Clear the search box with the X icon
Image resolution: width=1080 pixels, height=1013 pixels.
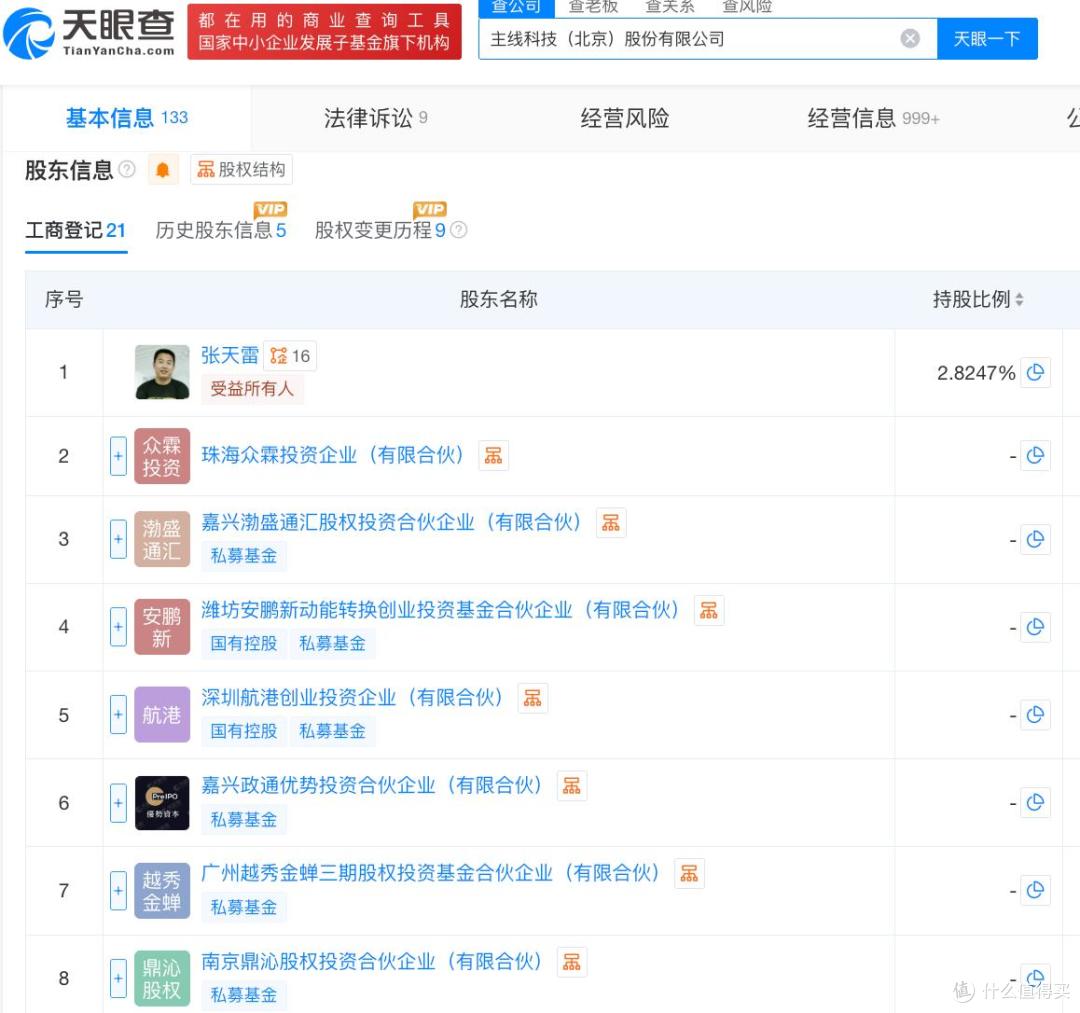point(910,39)
